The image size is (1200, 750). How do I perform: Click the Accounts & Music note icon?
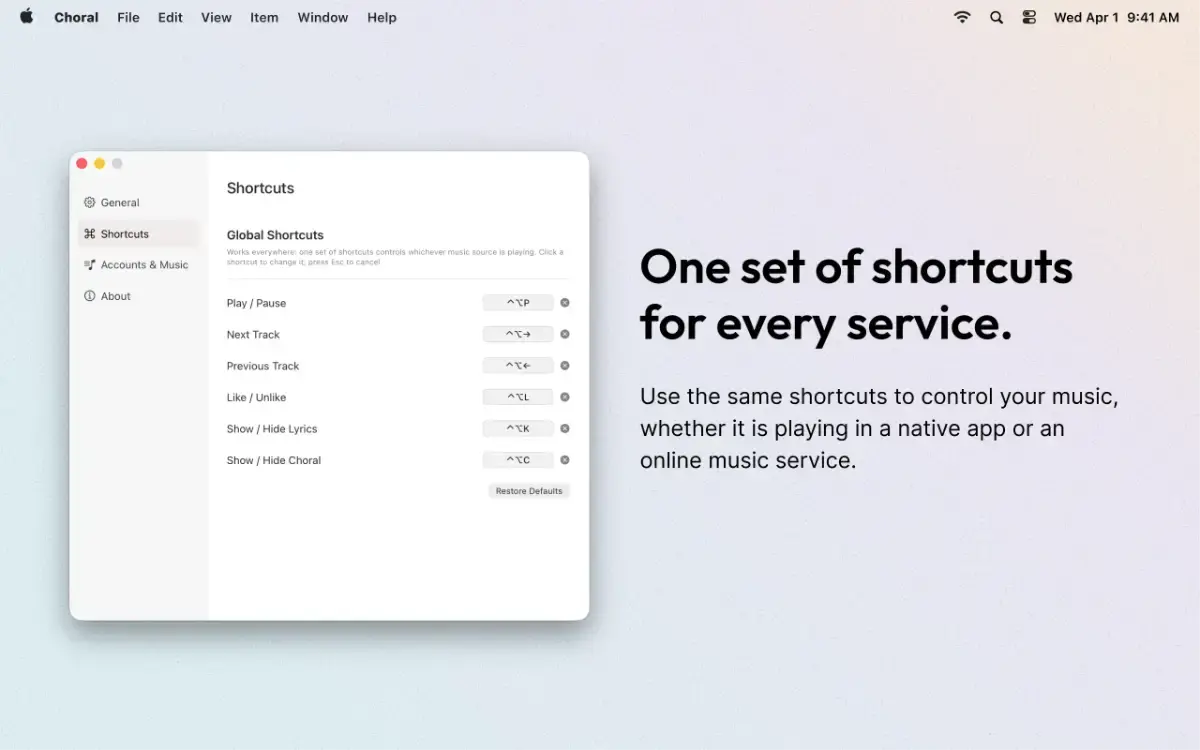[90, 264]
